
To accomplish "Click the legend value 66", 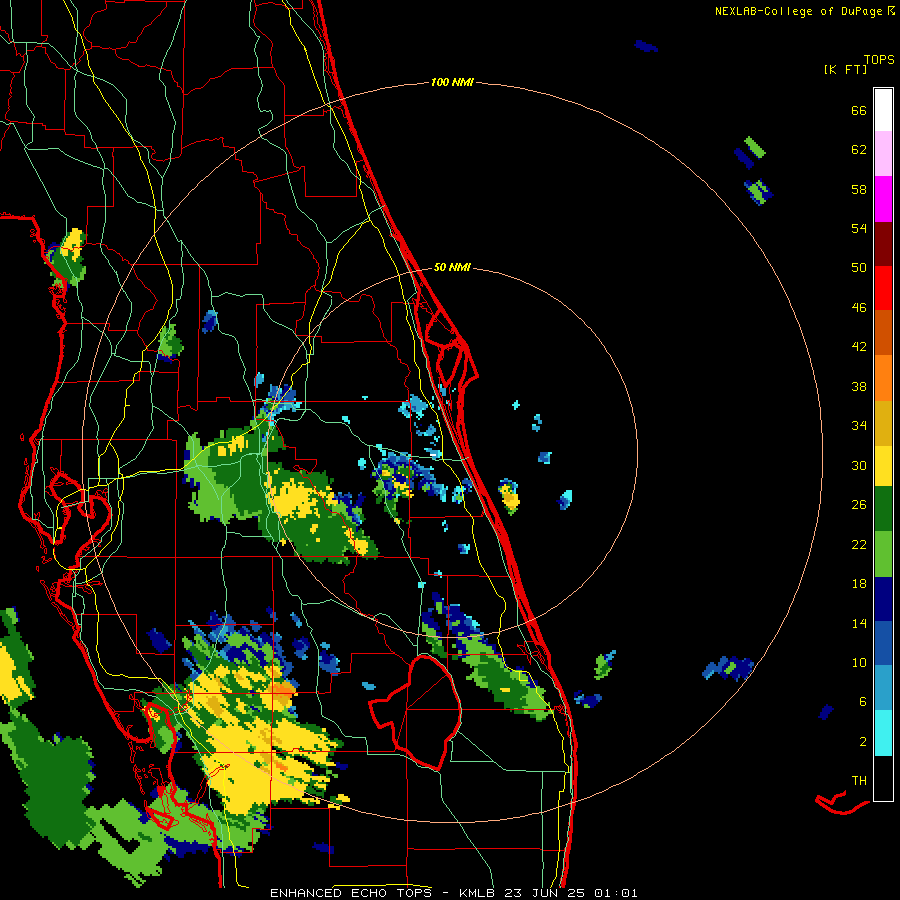I will (859, 110).
